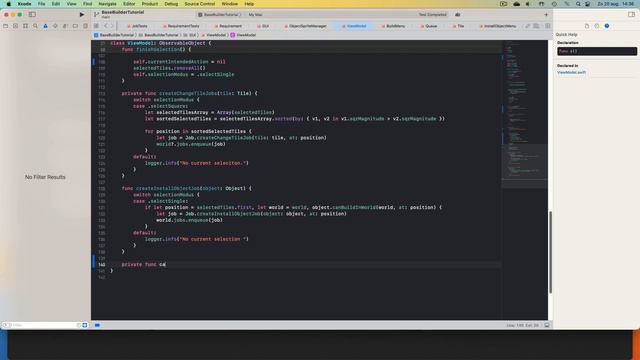Click the ViewModel class item in jump bar
This screenshot has width=640, height=360.
[243, 35]
